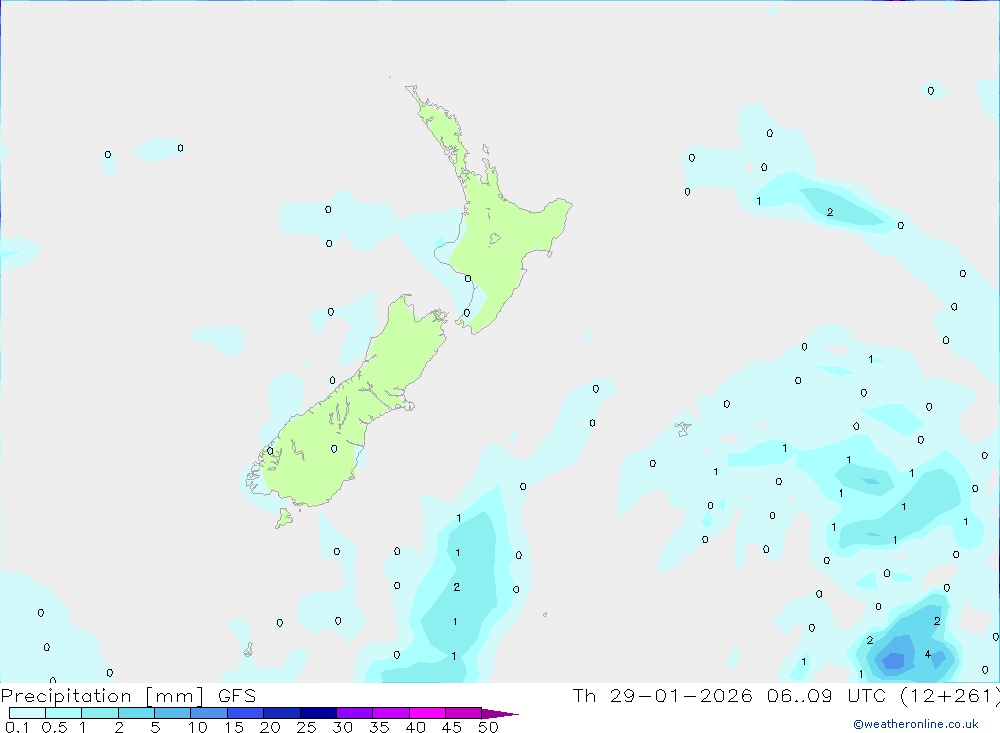
Task: Click the "Precipitation" title word
Action: pyautogui.click(x=66, y=696)
